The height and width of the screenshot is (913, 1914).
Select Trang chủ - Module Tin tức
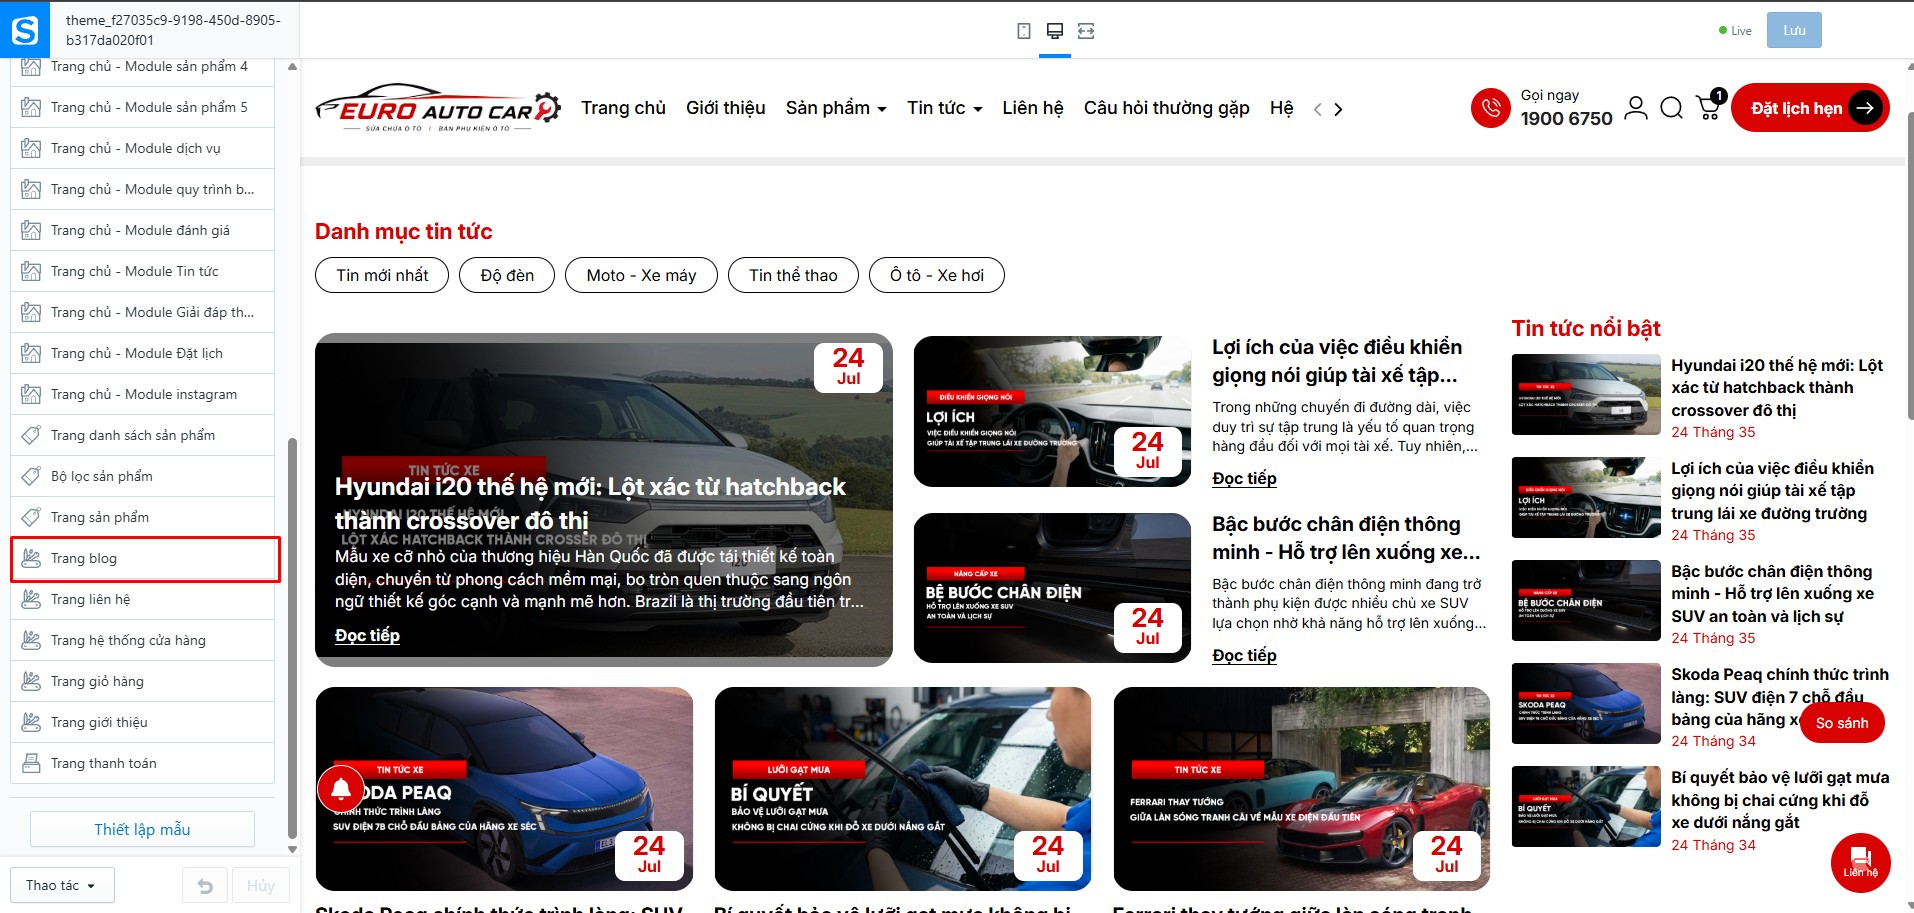[143, 271]
